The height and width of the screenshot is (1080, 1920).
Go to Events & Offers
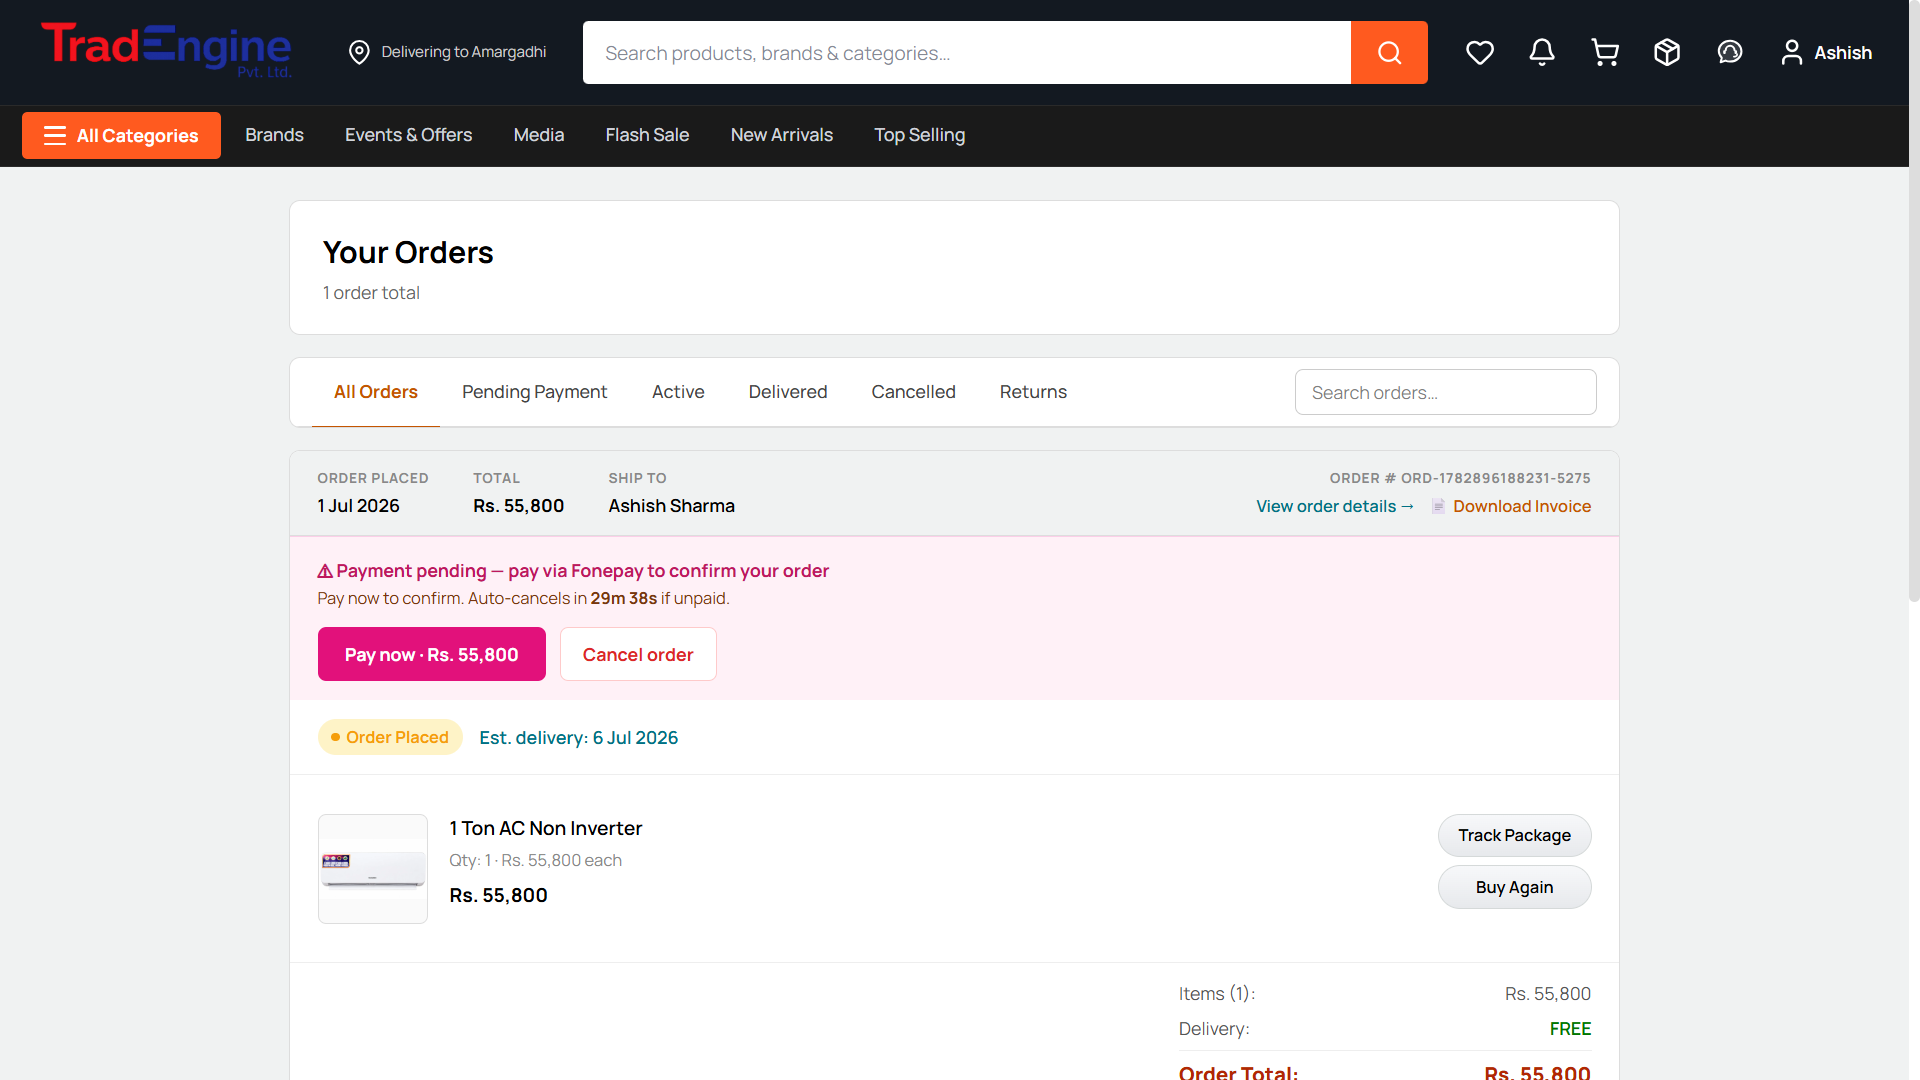click(x=408, y=135)
